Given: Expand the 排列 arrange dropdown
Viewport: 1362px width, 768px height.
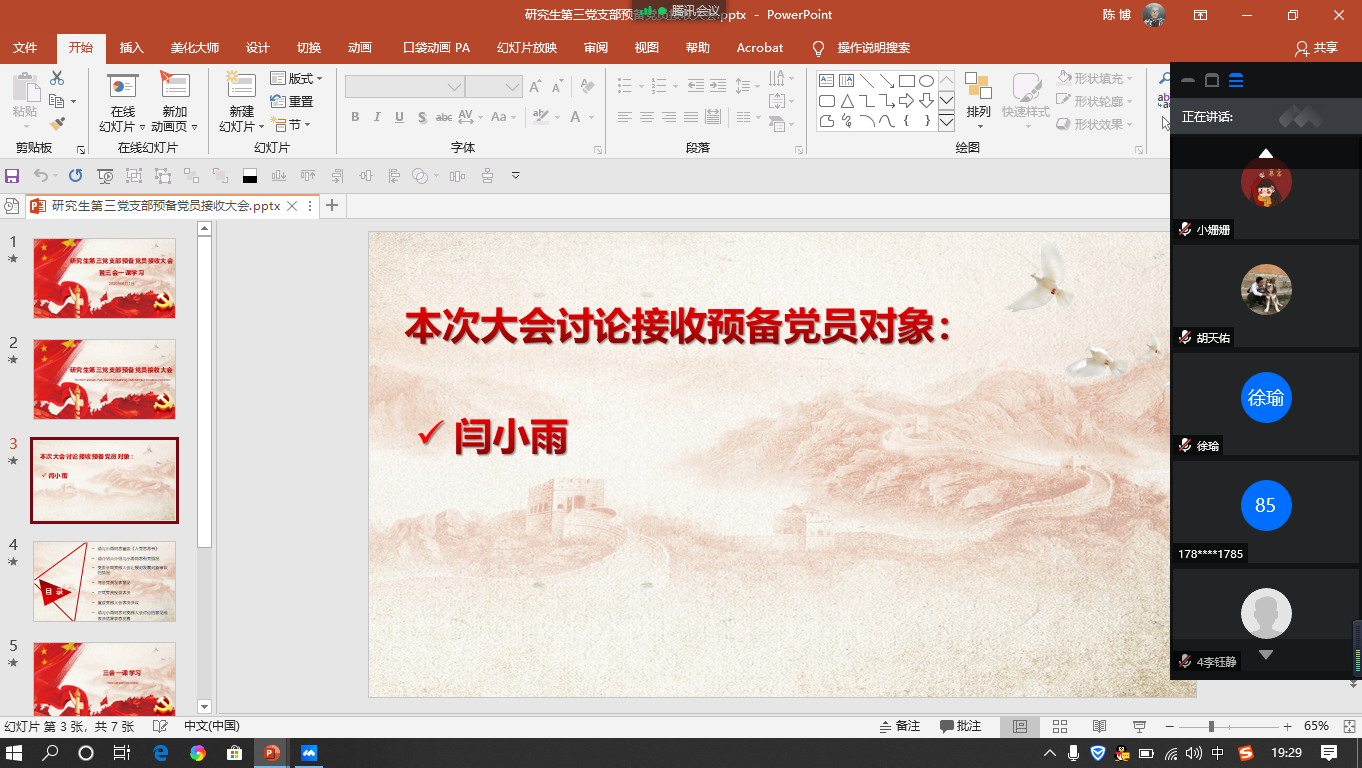Looking at the screenshot, I should tap(978, 112).
